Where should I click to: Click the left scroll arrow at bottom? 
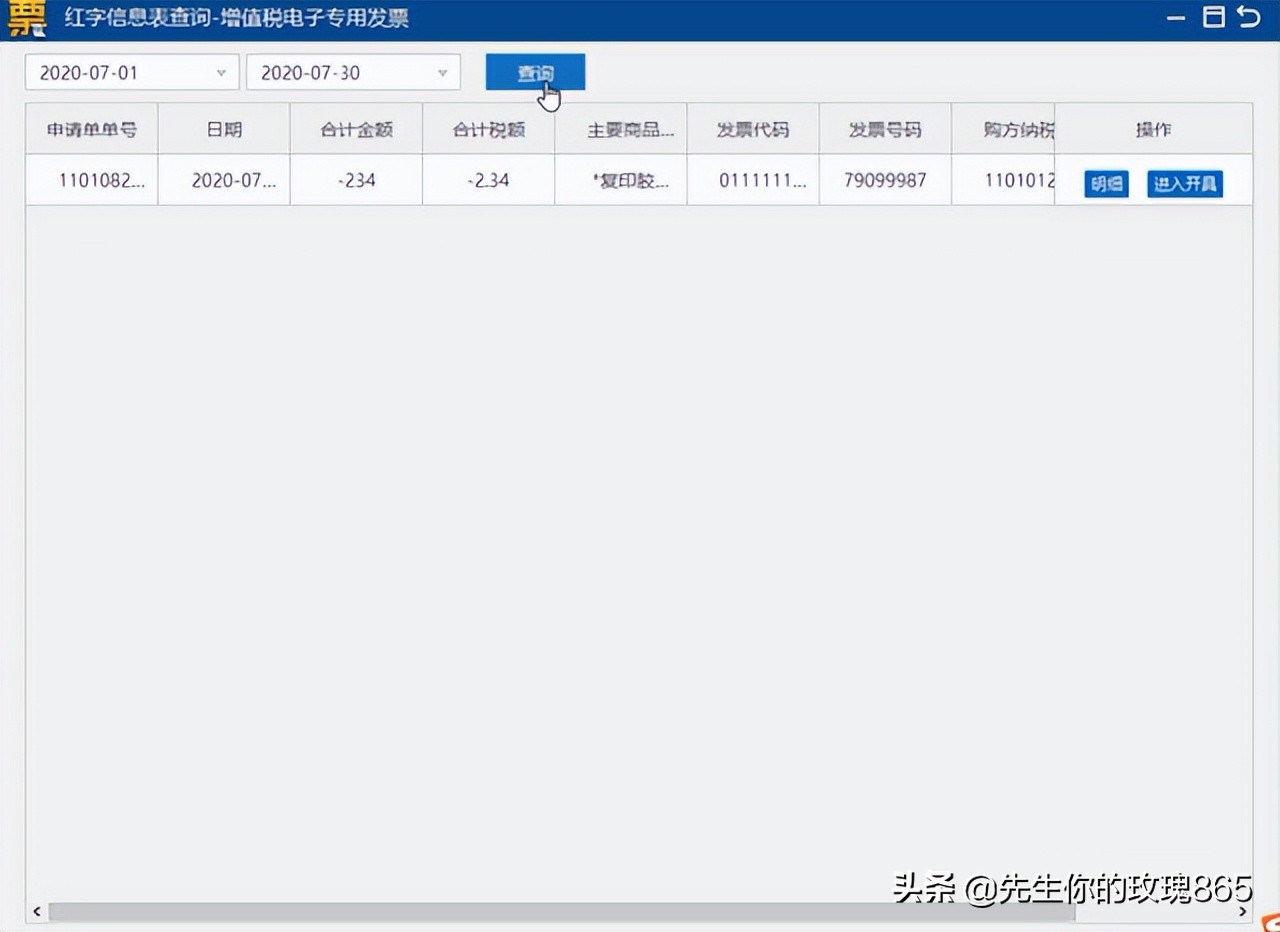coord(36,911)
